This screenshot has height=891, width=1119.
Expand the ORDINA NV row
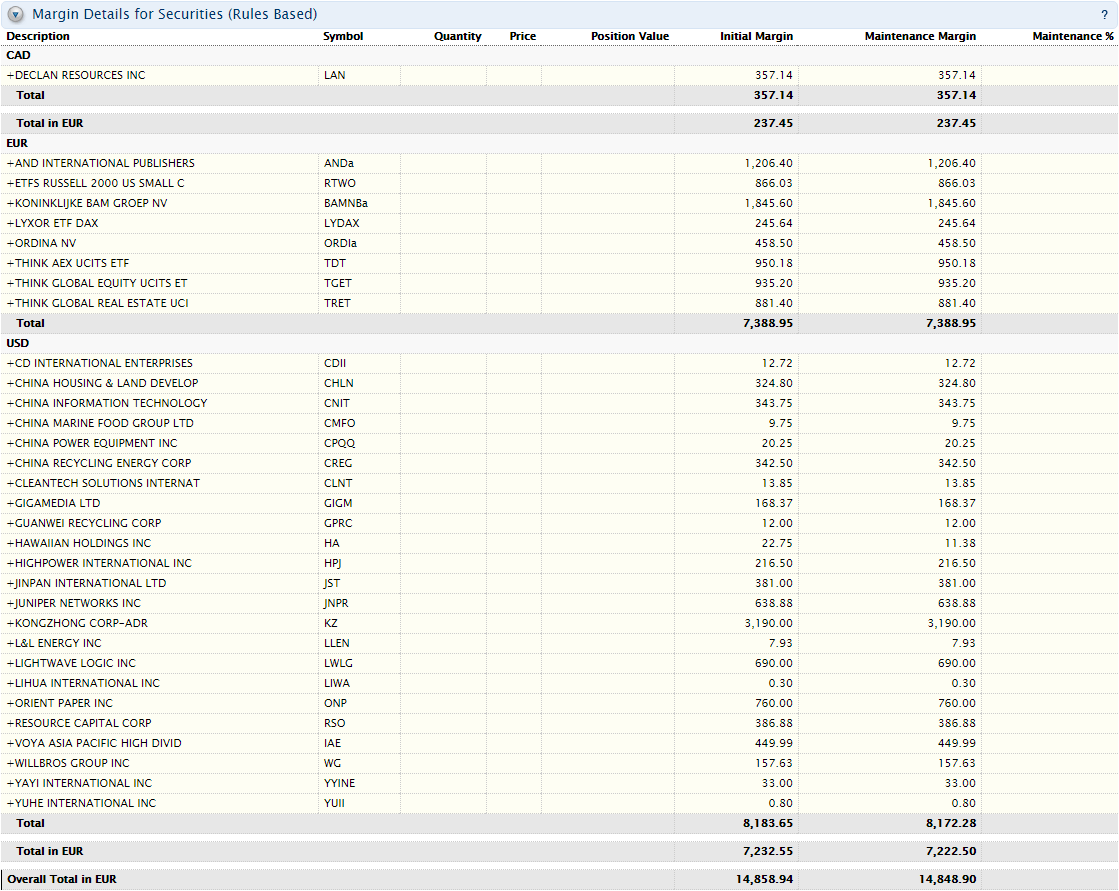11,243
